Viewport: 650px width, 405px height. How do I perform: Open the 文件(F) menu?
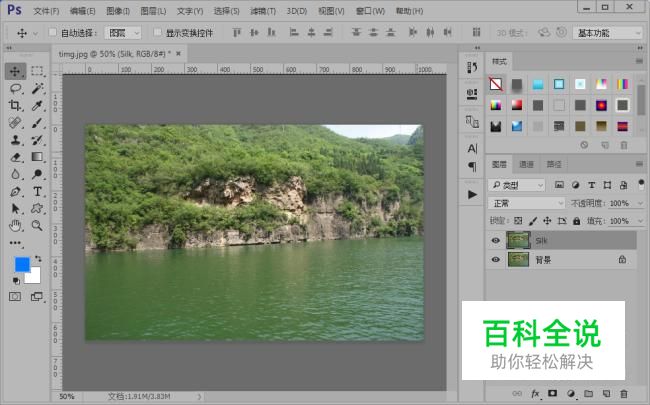pyautogui.click(x=46, y=11)
